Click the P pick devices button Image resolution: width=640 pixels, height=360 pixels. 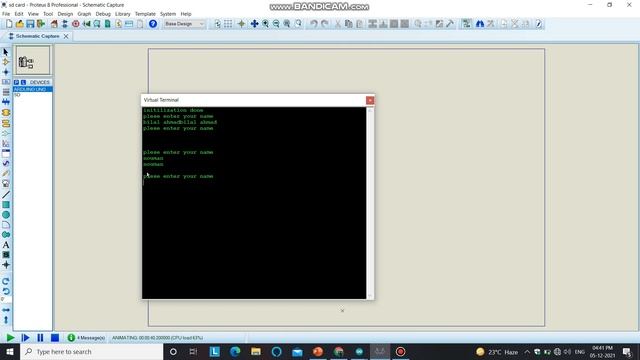tap(16, 82)
